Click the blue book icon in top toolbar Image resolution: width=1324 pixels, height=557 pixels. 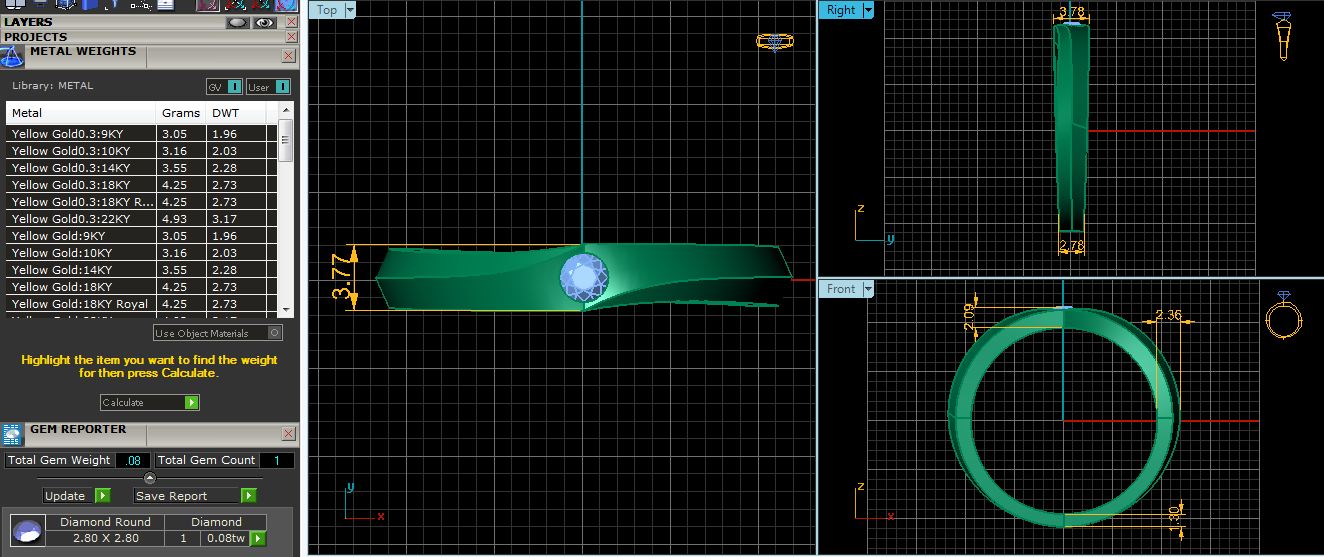(90, 5)
